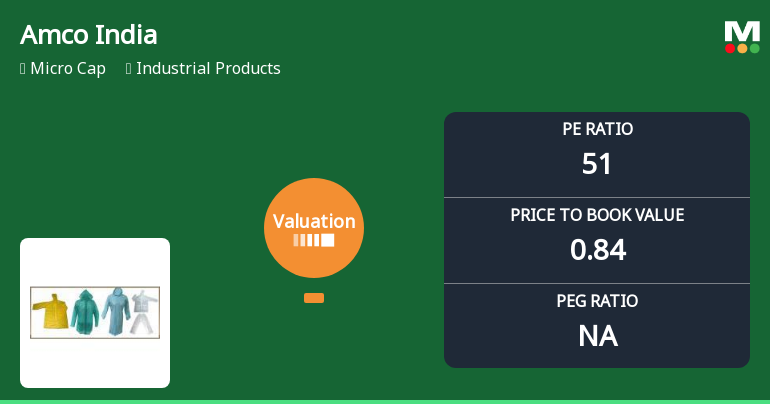This screenshot has width=770, height=404.
Task: Click the price to book value 0.84
Action: [597, 250]
